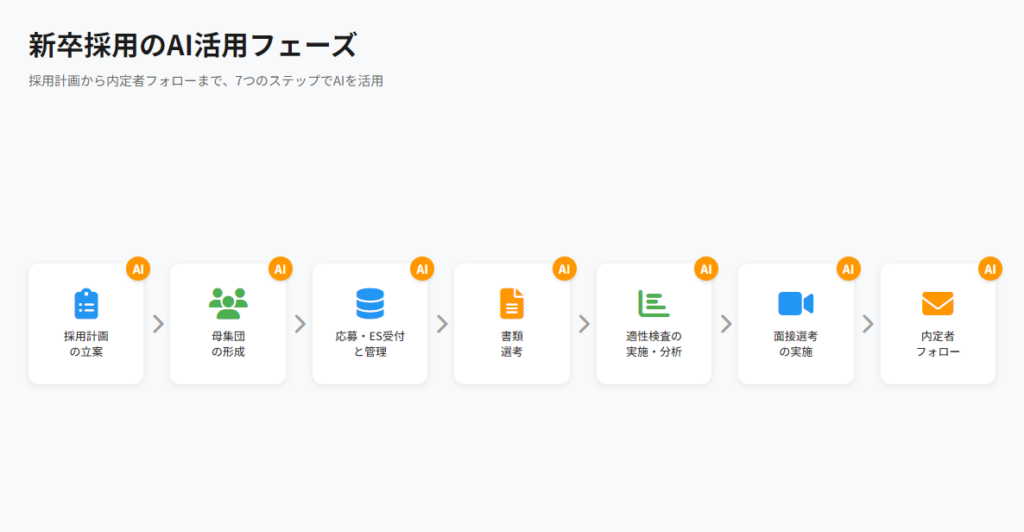Image resolution: width=1024 pixels, height=532 pixels.
Task: Select the blue video camera icon
Action: 796,303
